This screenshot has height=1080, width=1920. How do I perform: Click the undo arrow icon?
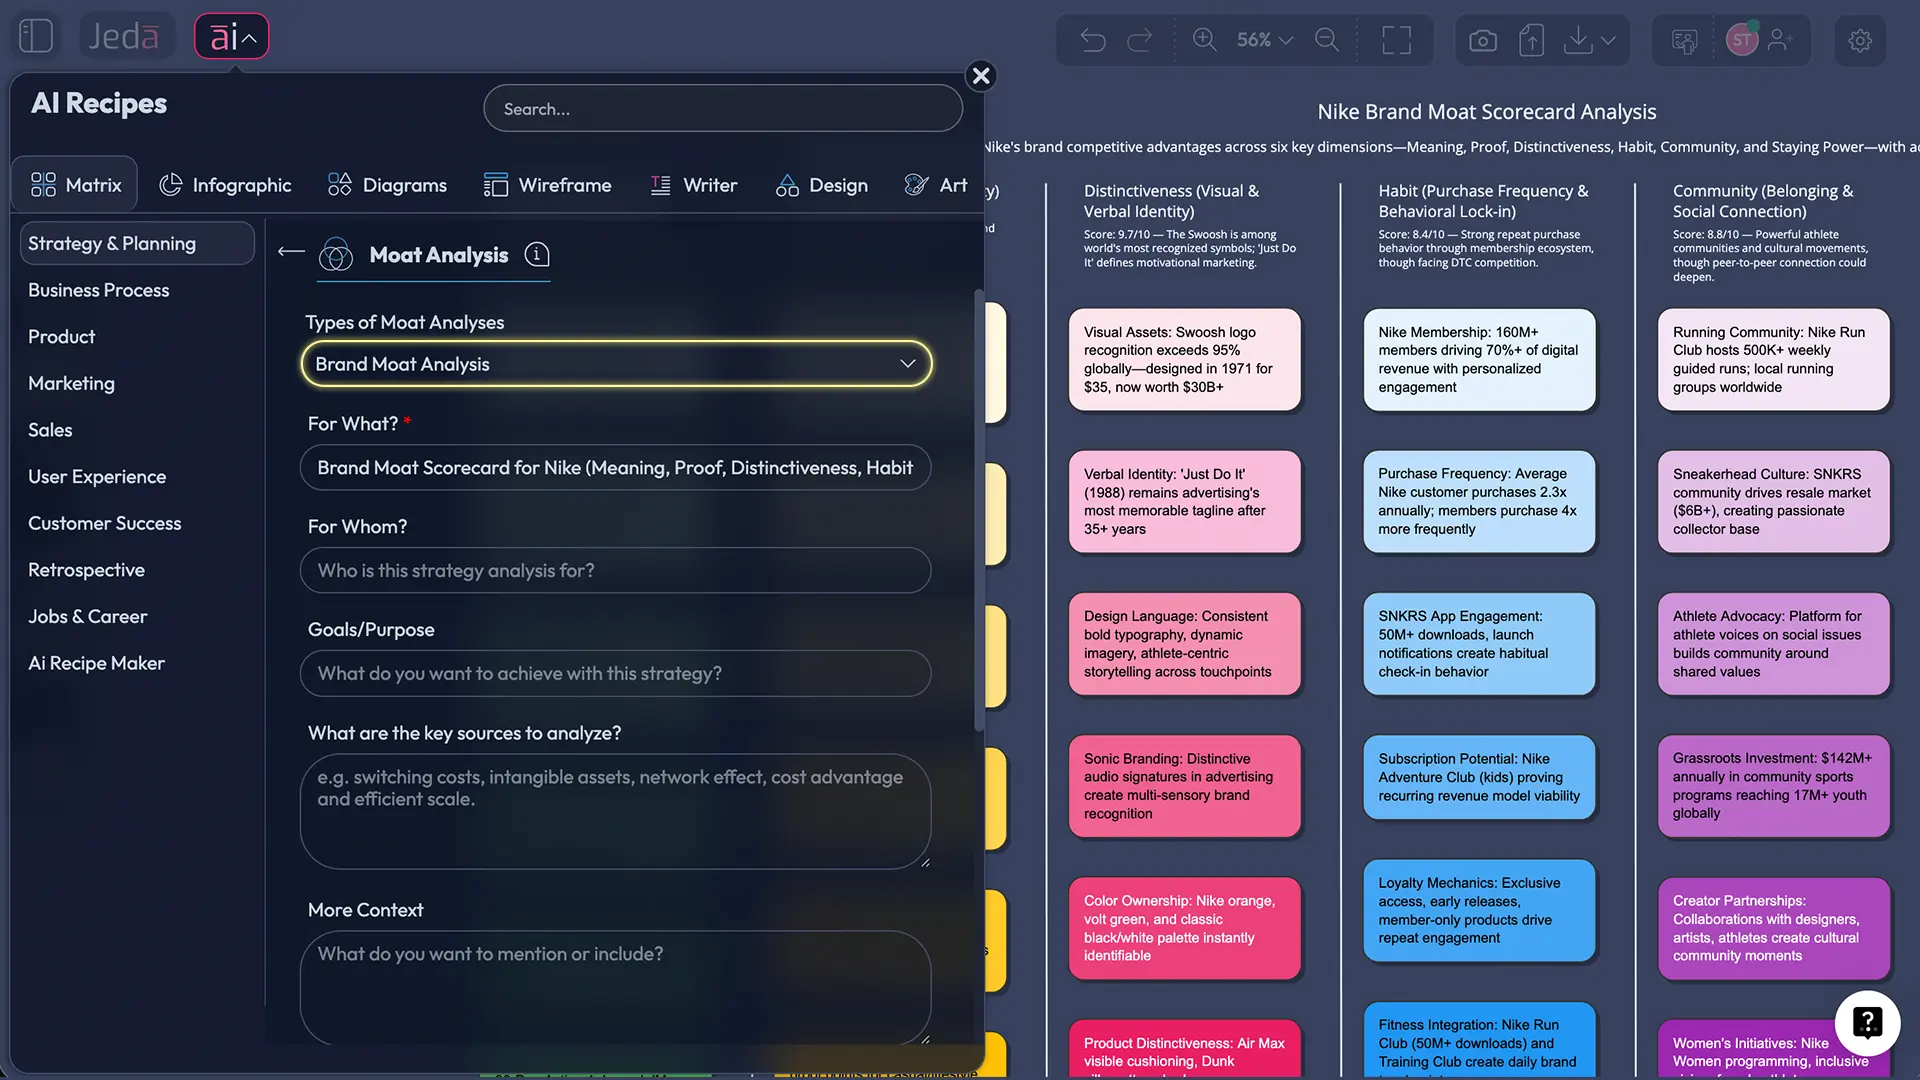[1092, 40]
